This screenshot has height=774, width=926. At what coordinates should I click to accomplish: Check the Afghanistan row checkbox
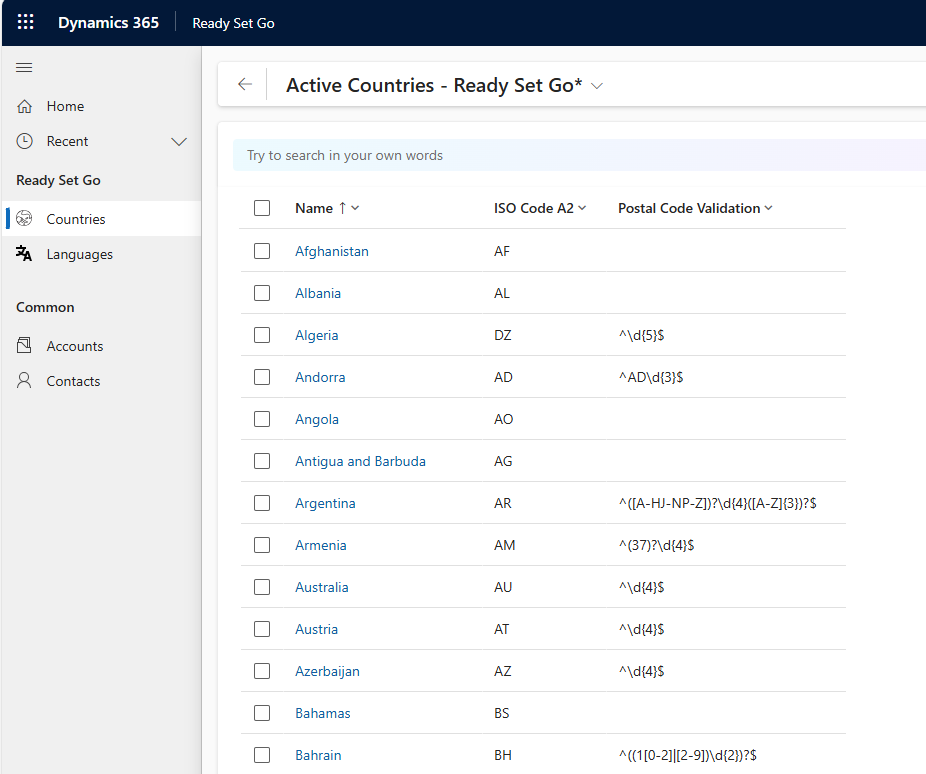(x=262, y=251)
